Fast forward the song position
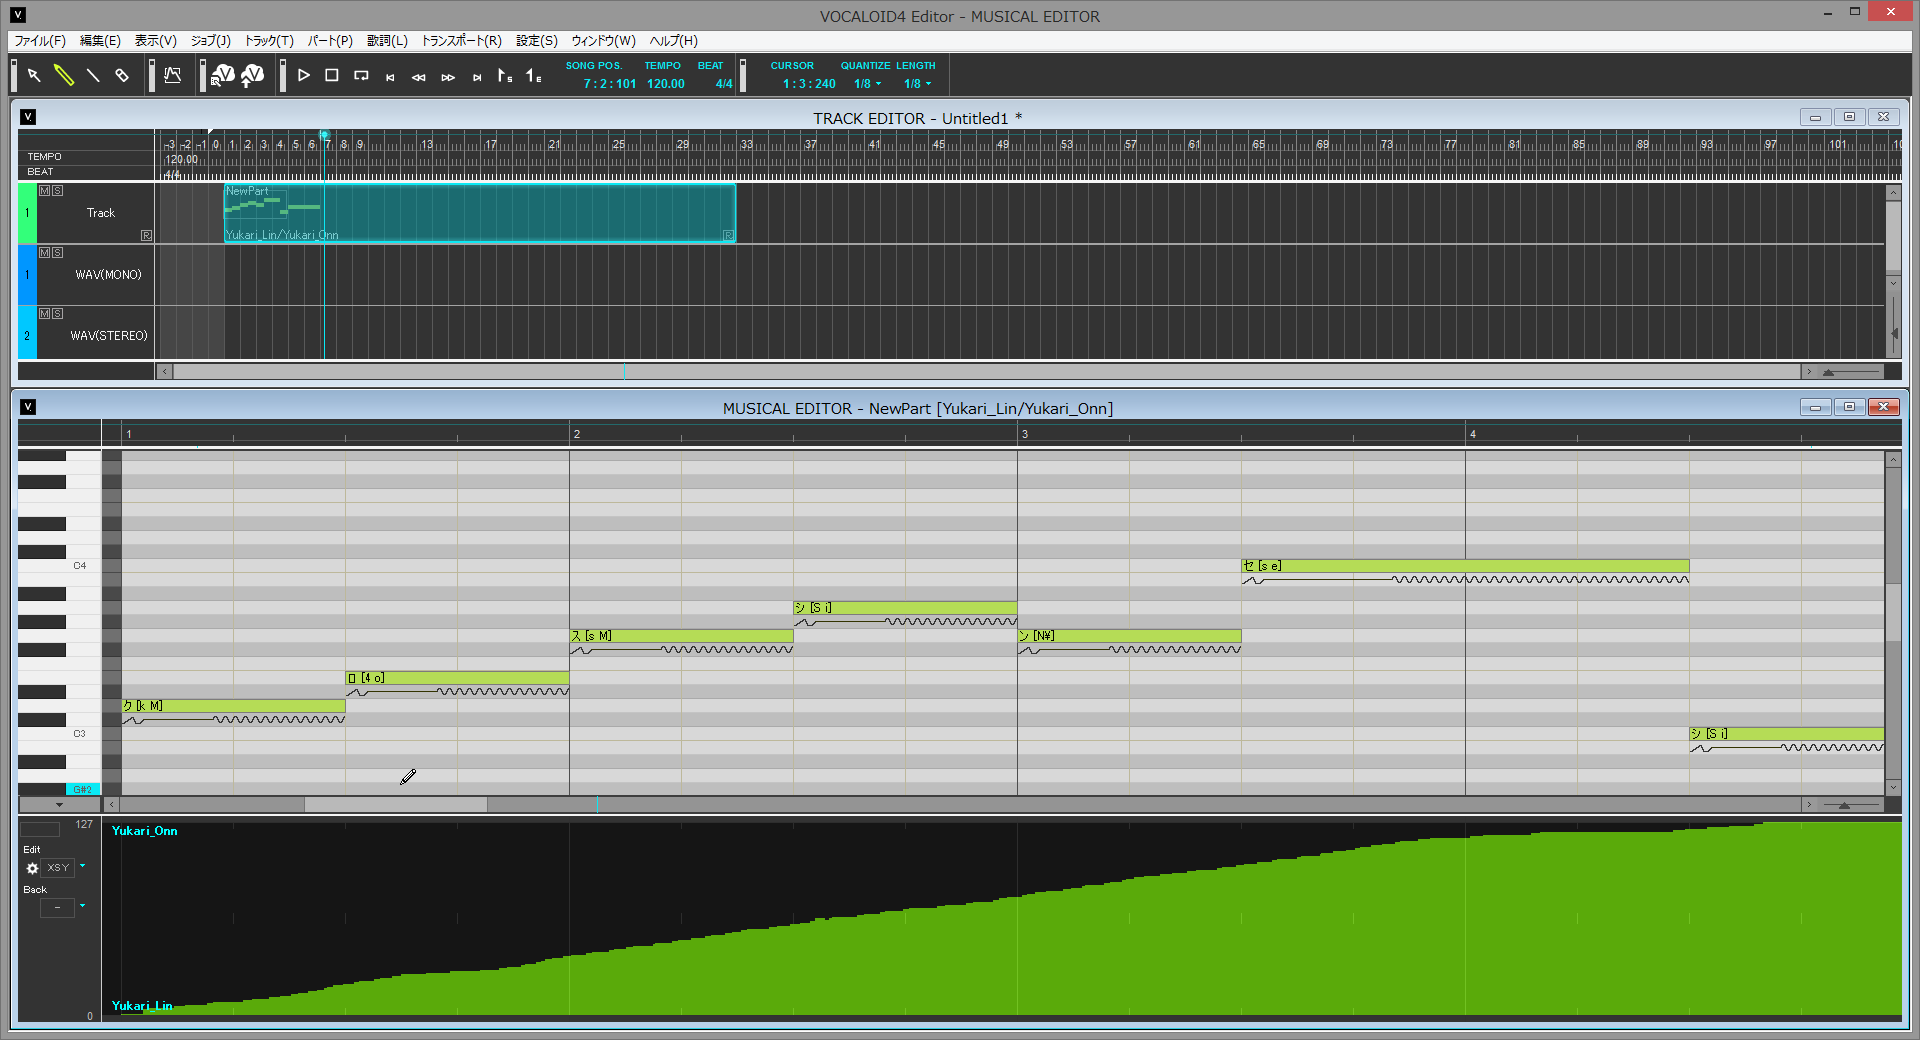 448,77
